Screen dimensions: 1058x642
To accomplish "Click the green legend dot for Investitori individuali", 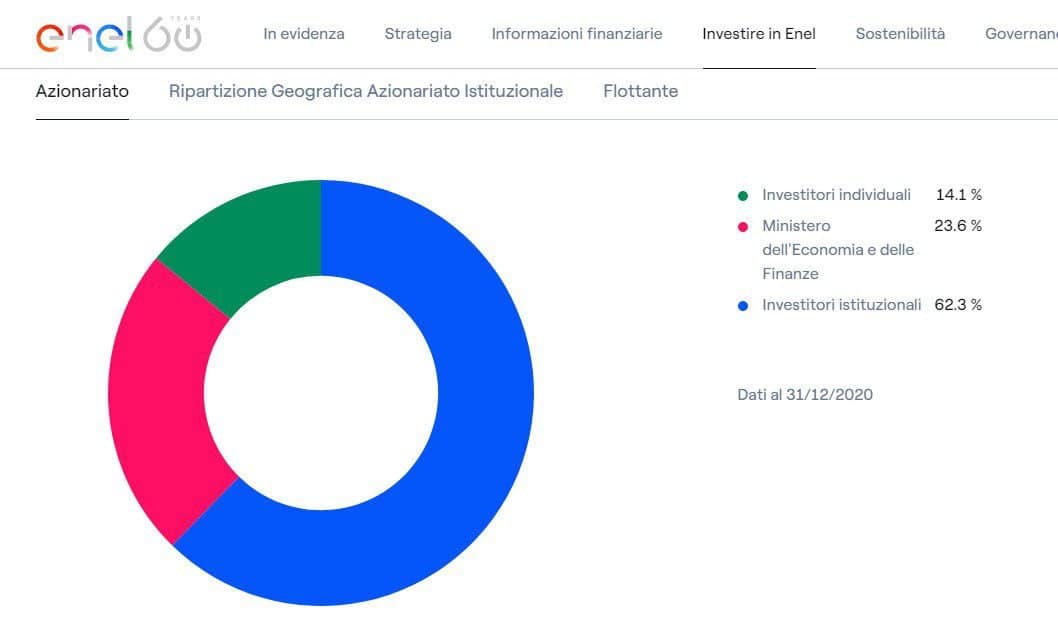I will point(743,196).
